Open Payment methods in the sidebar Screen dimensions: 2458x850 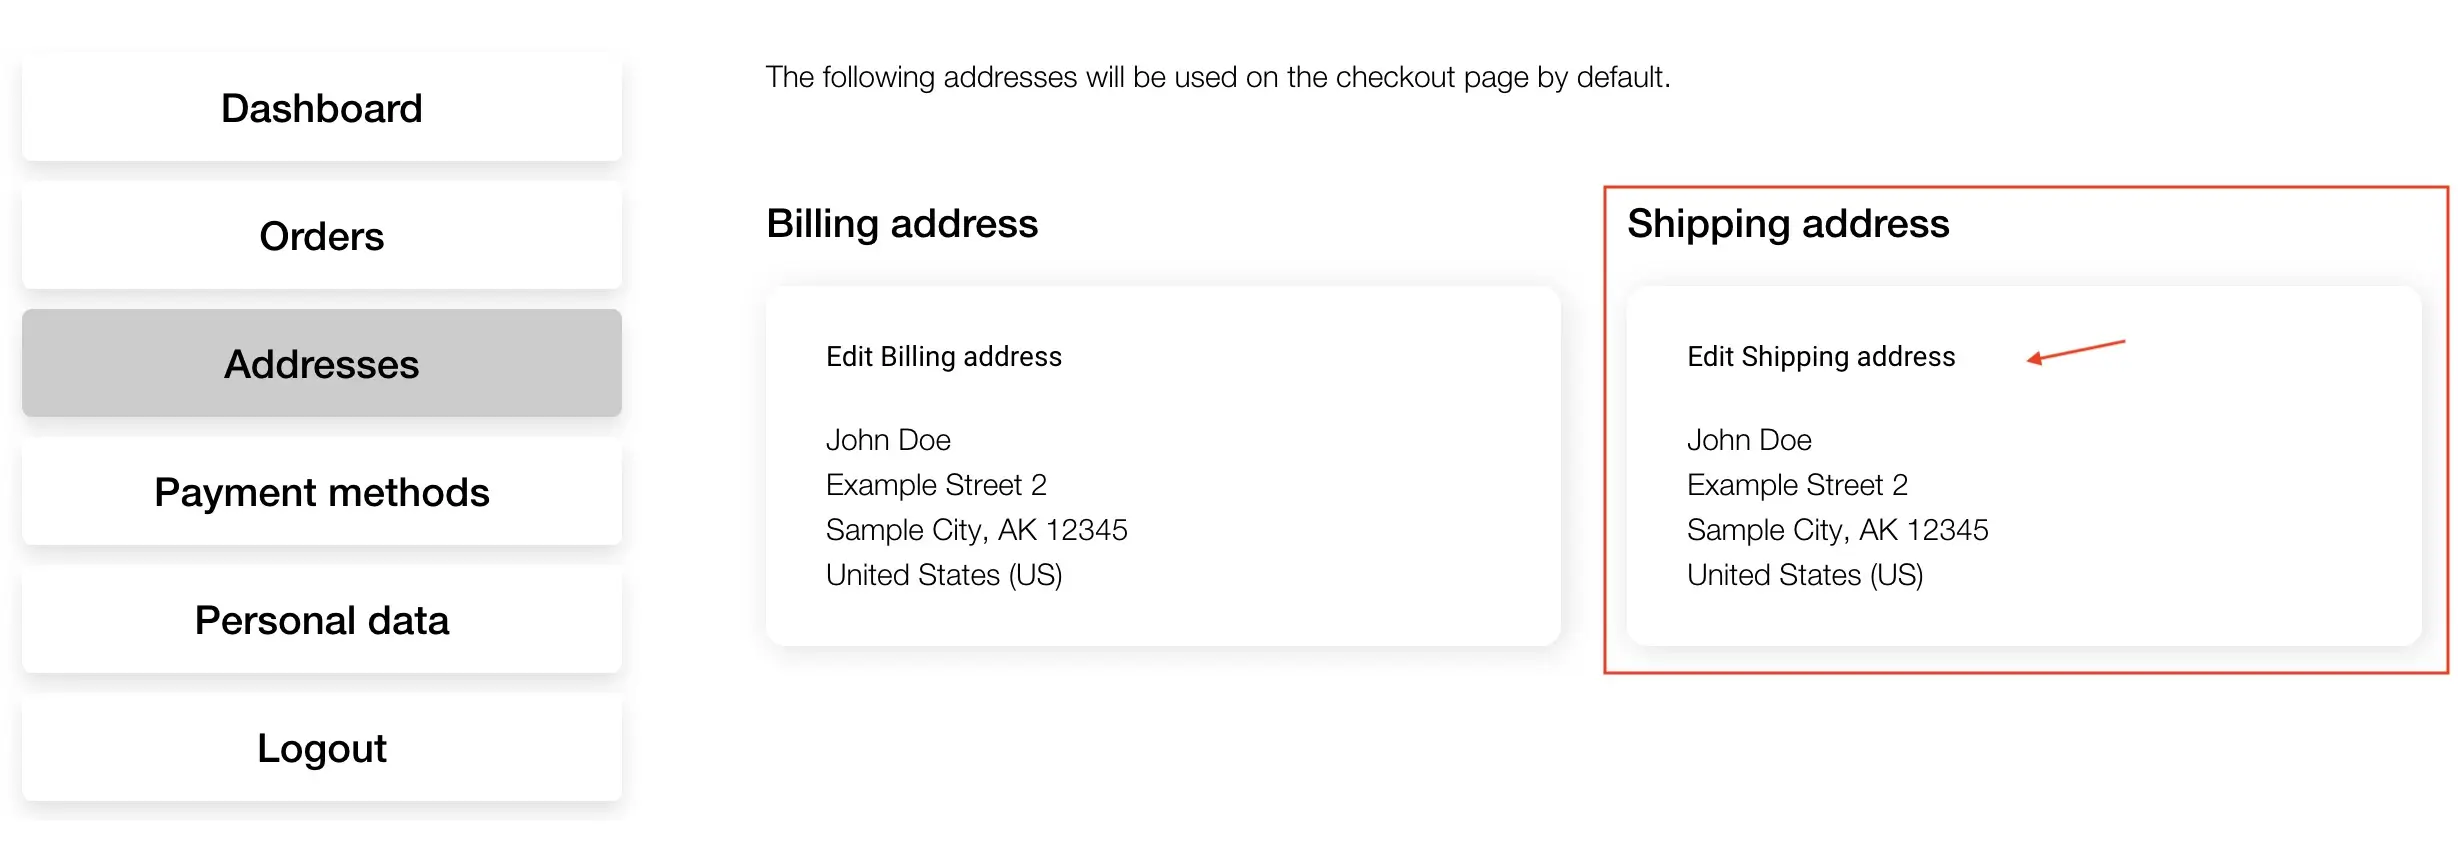click(x=321, y=492)
